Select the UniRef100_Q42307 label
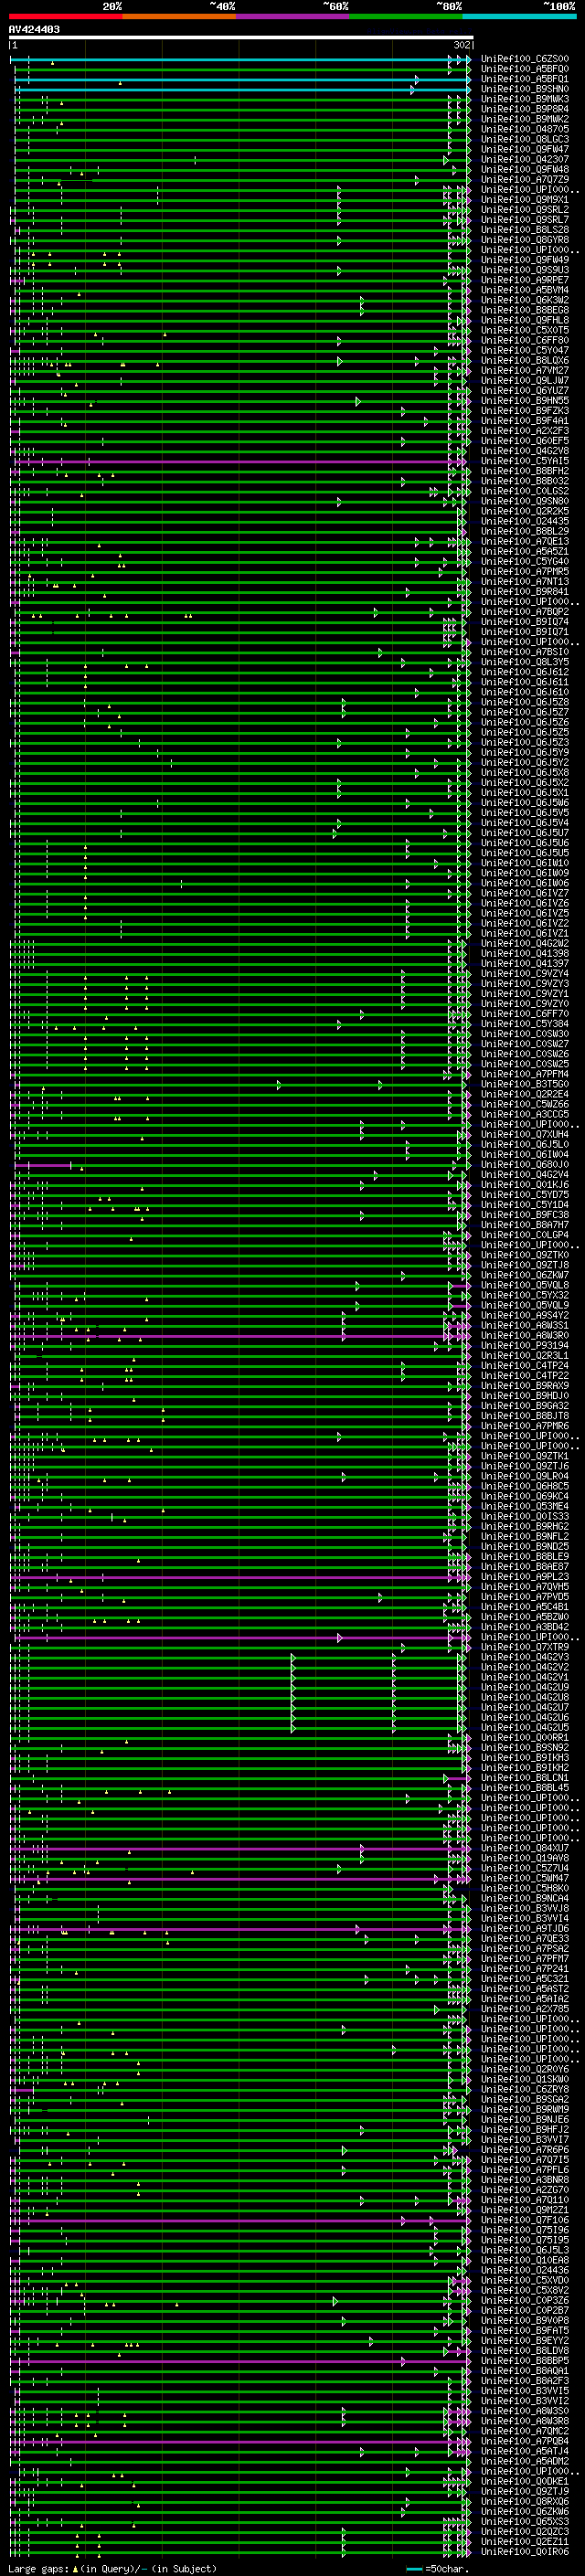 (x=525, y=159)
